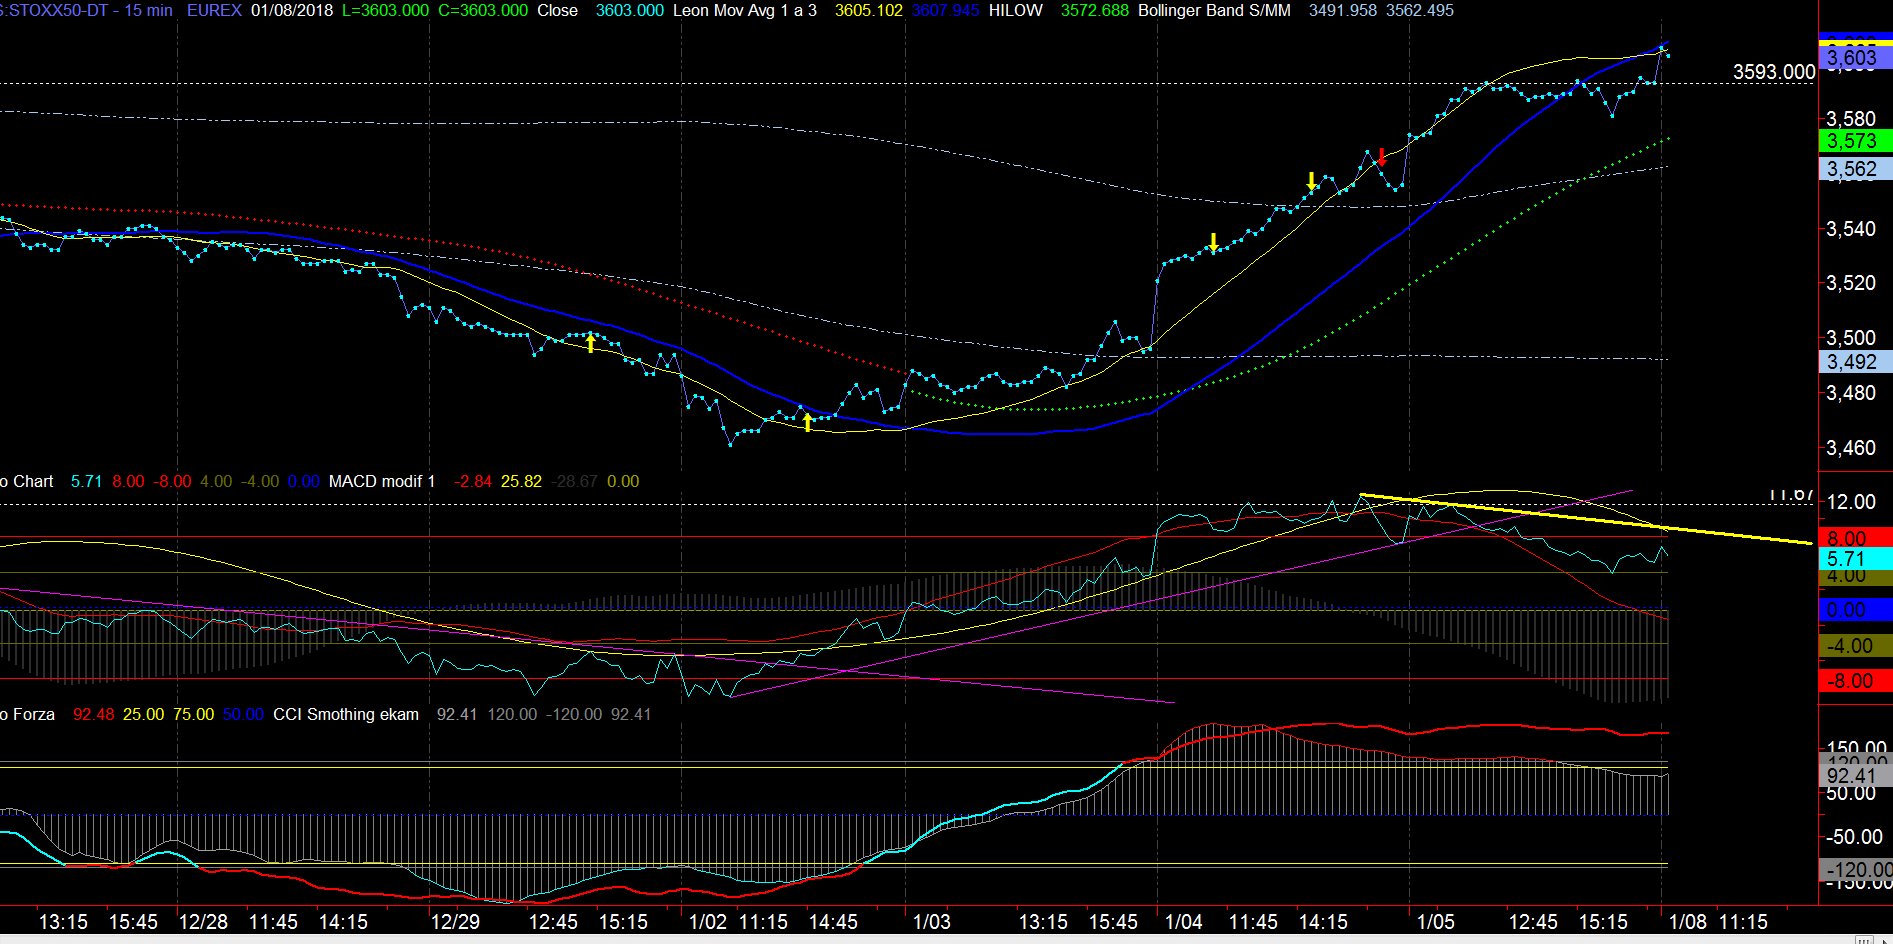Click the 12/29 date on time axis
The height and width of the screenshot is (944, 1893).
[455, 922]
